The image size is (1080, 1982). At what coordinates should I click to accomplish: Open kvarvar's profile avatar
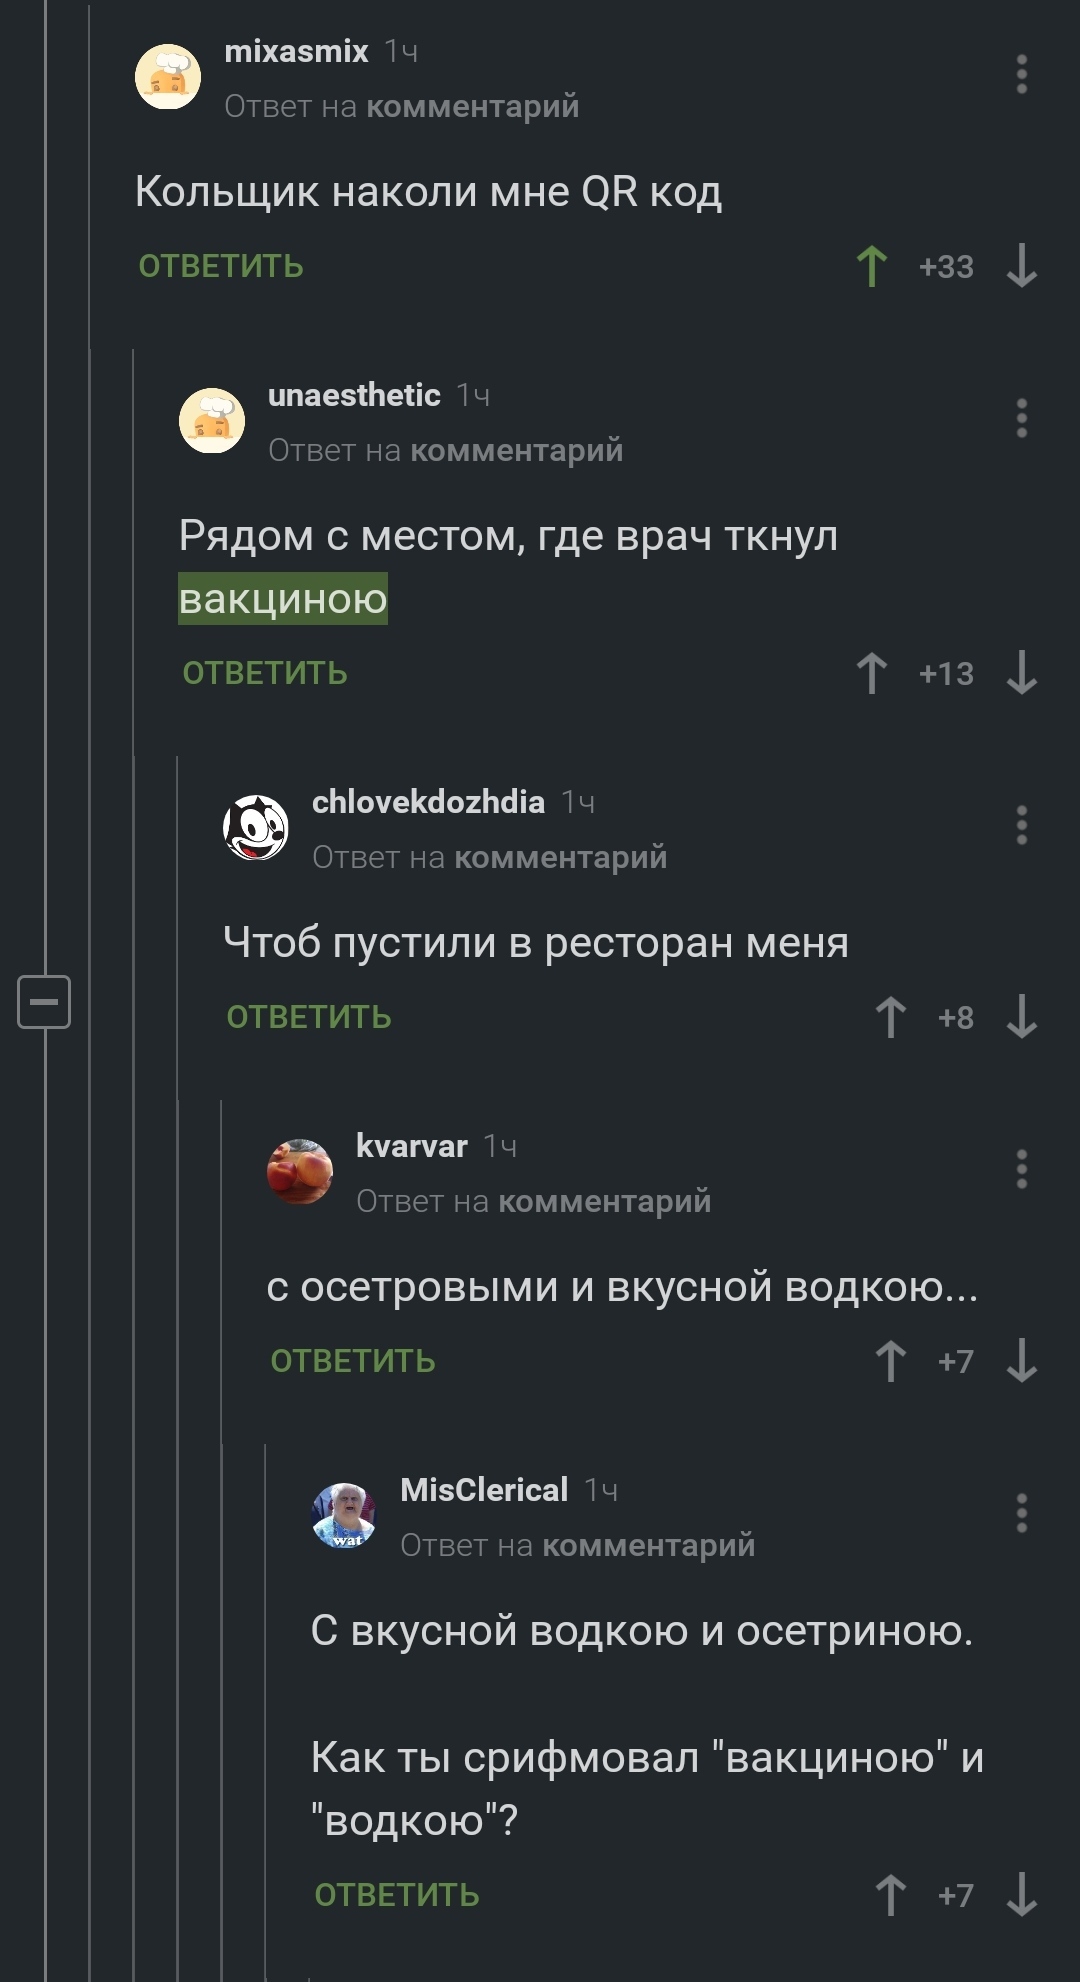(x=300, y=1172)
